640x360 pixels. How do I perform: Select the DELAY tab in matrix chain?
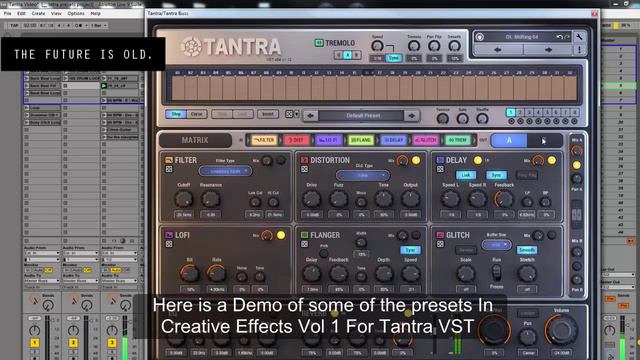click(393, 140)
